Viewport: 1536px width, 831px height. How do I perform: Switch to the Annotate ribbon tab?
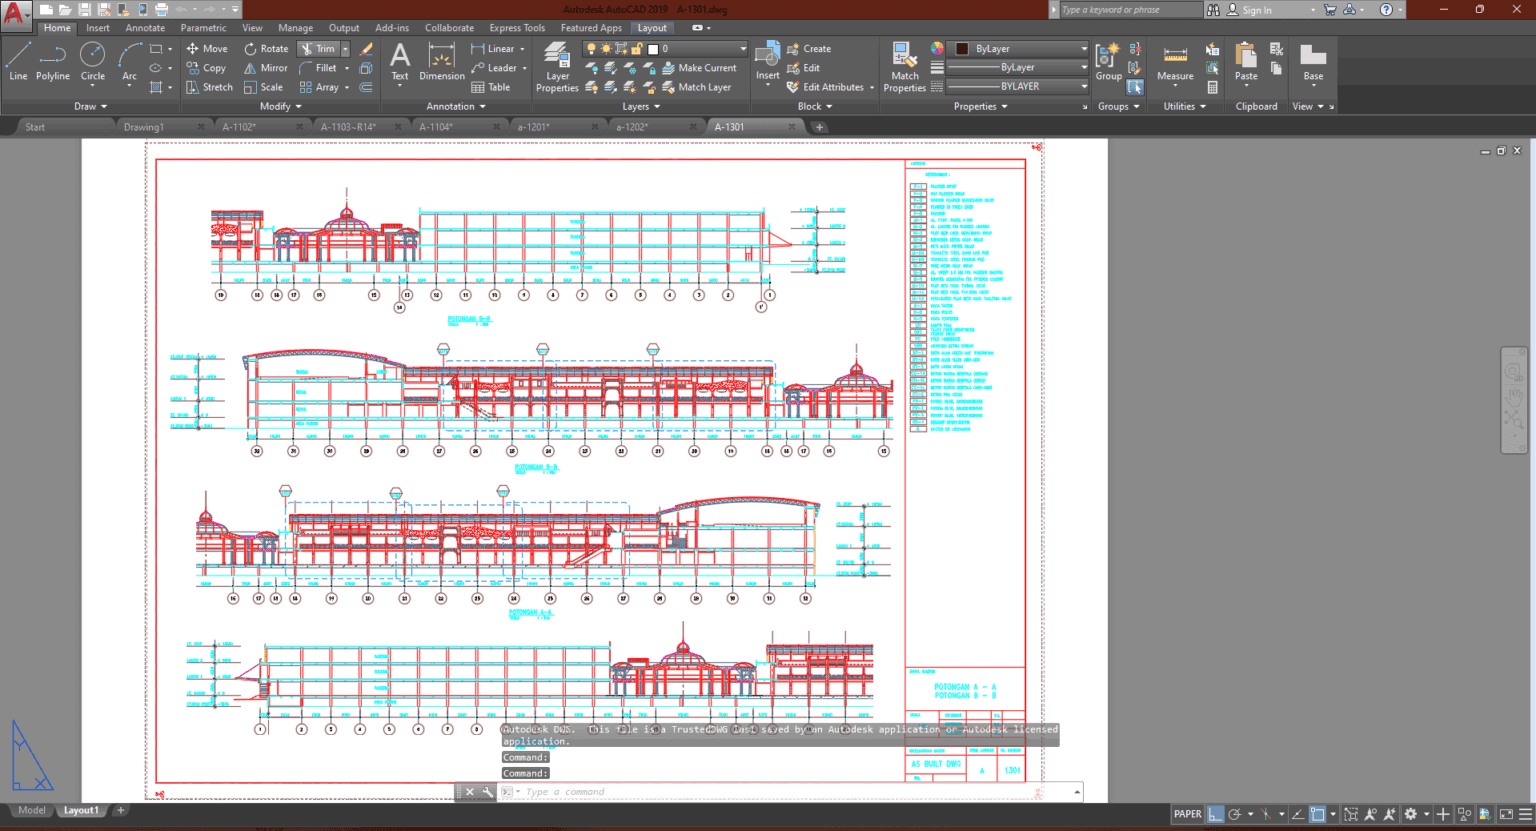click(x=145, y=27)
